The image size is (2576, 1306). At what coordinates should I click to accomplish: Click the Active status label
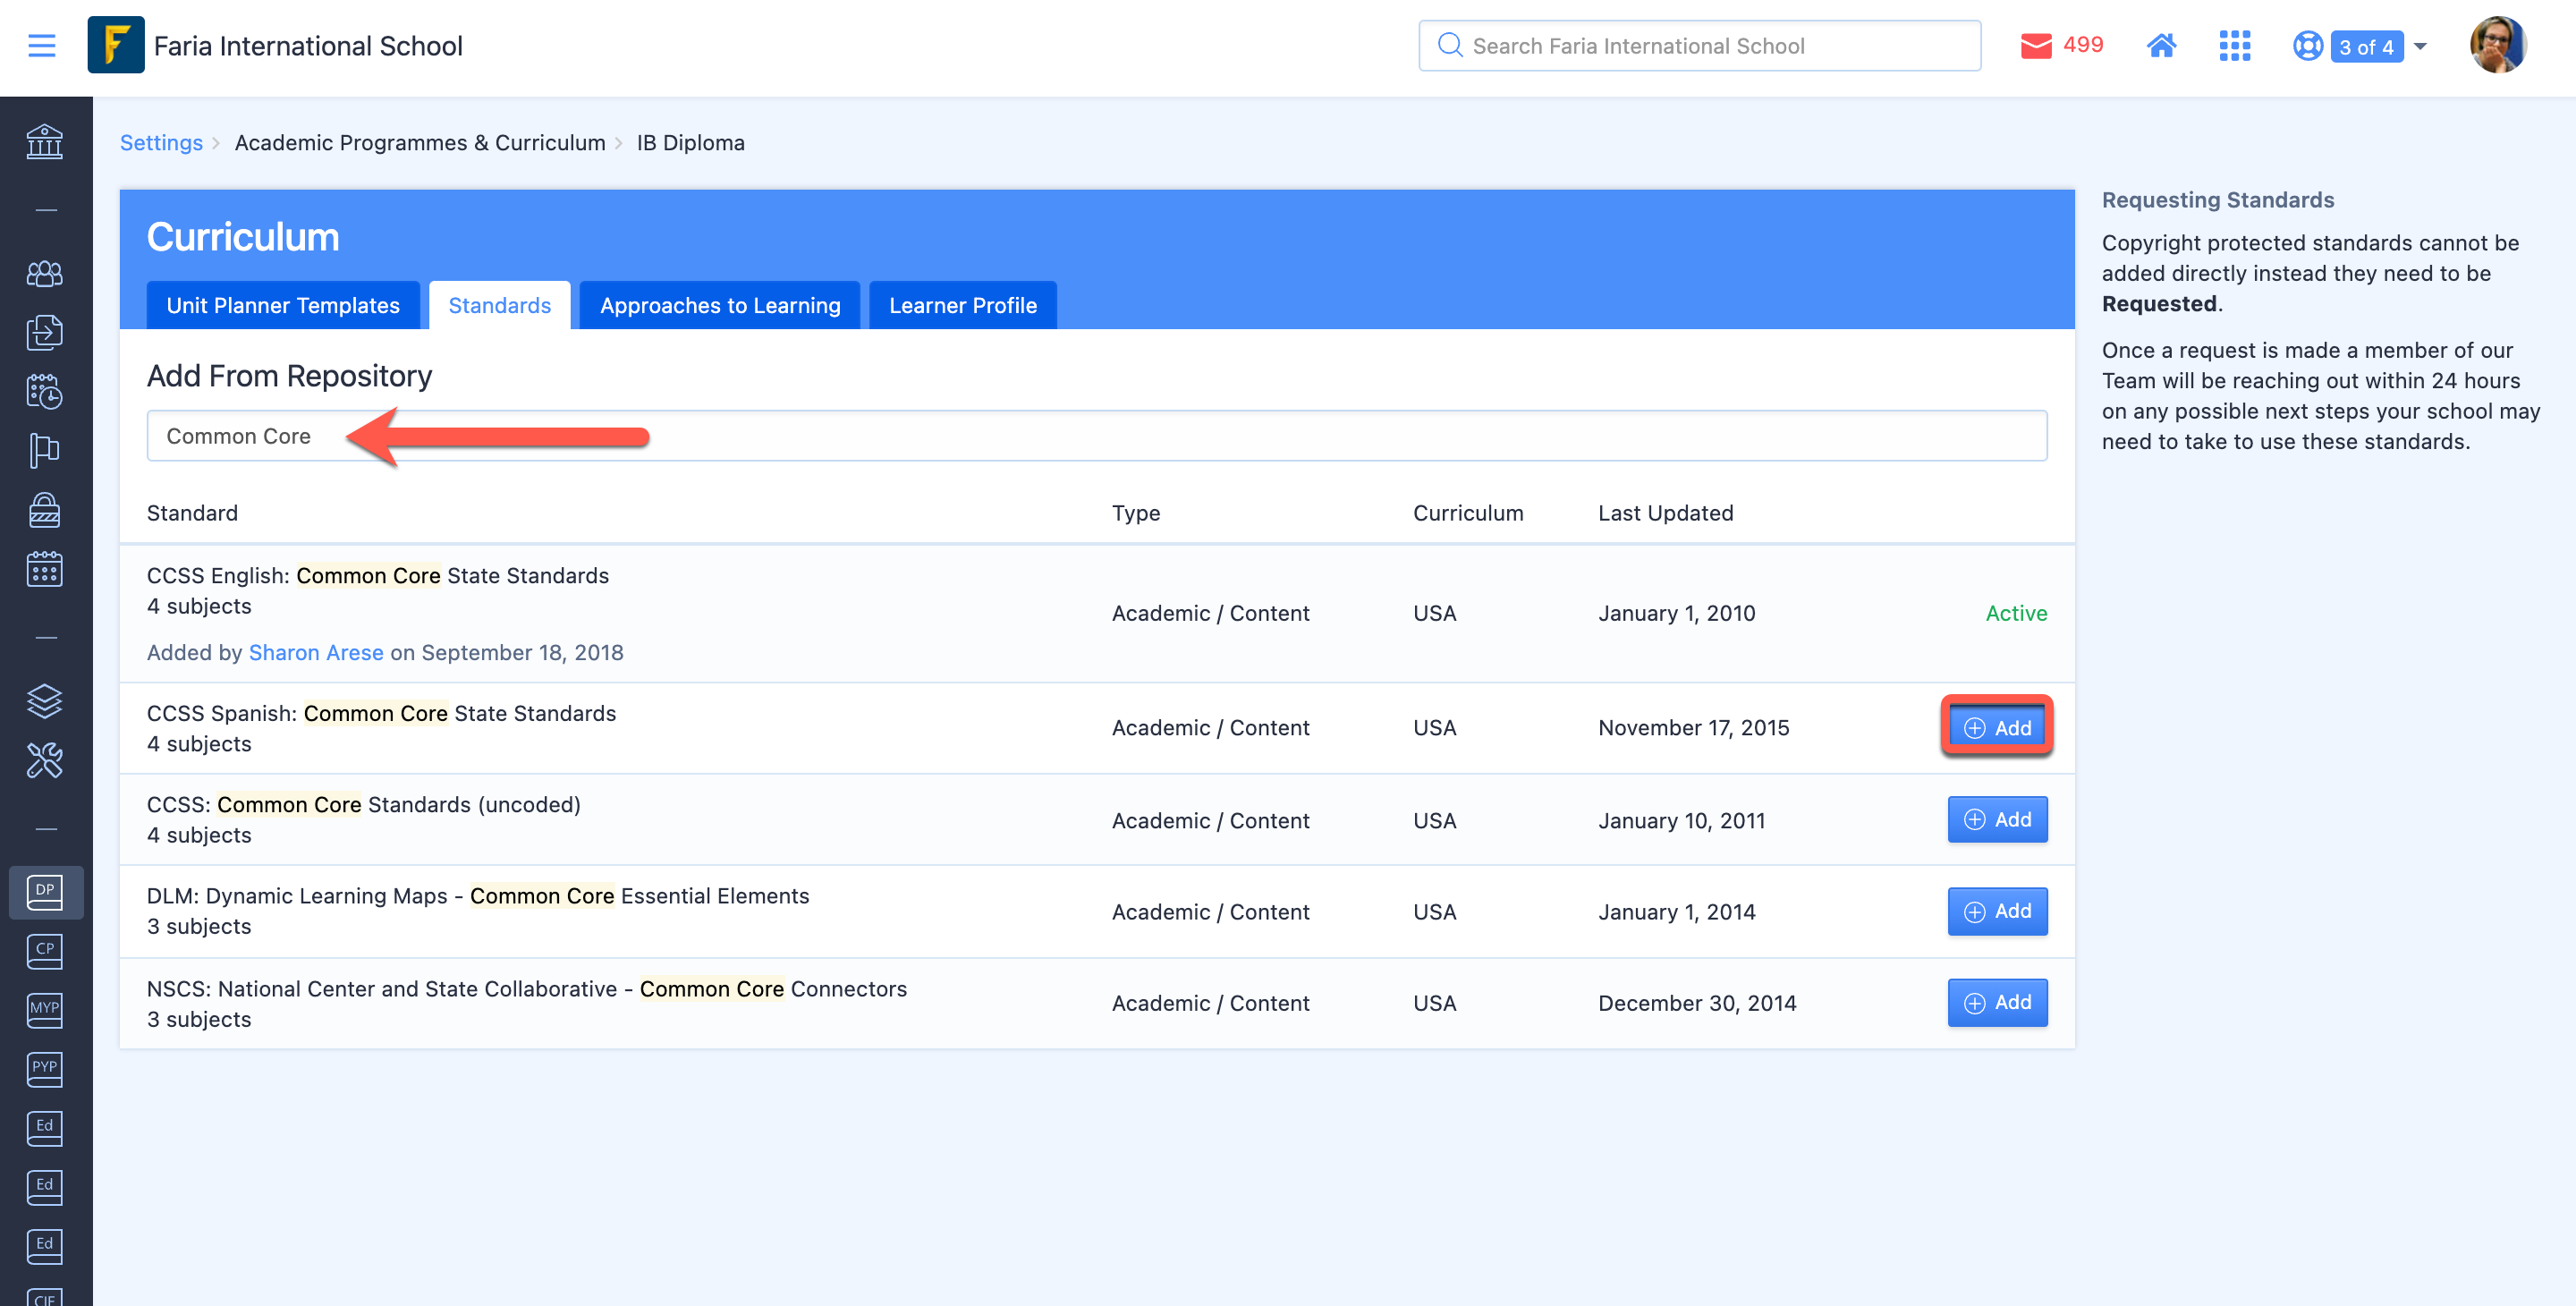(x=2016, y=613)
